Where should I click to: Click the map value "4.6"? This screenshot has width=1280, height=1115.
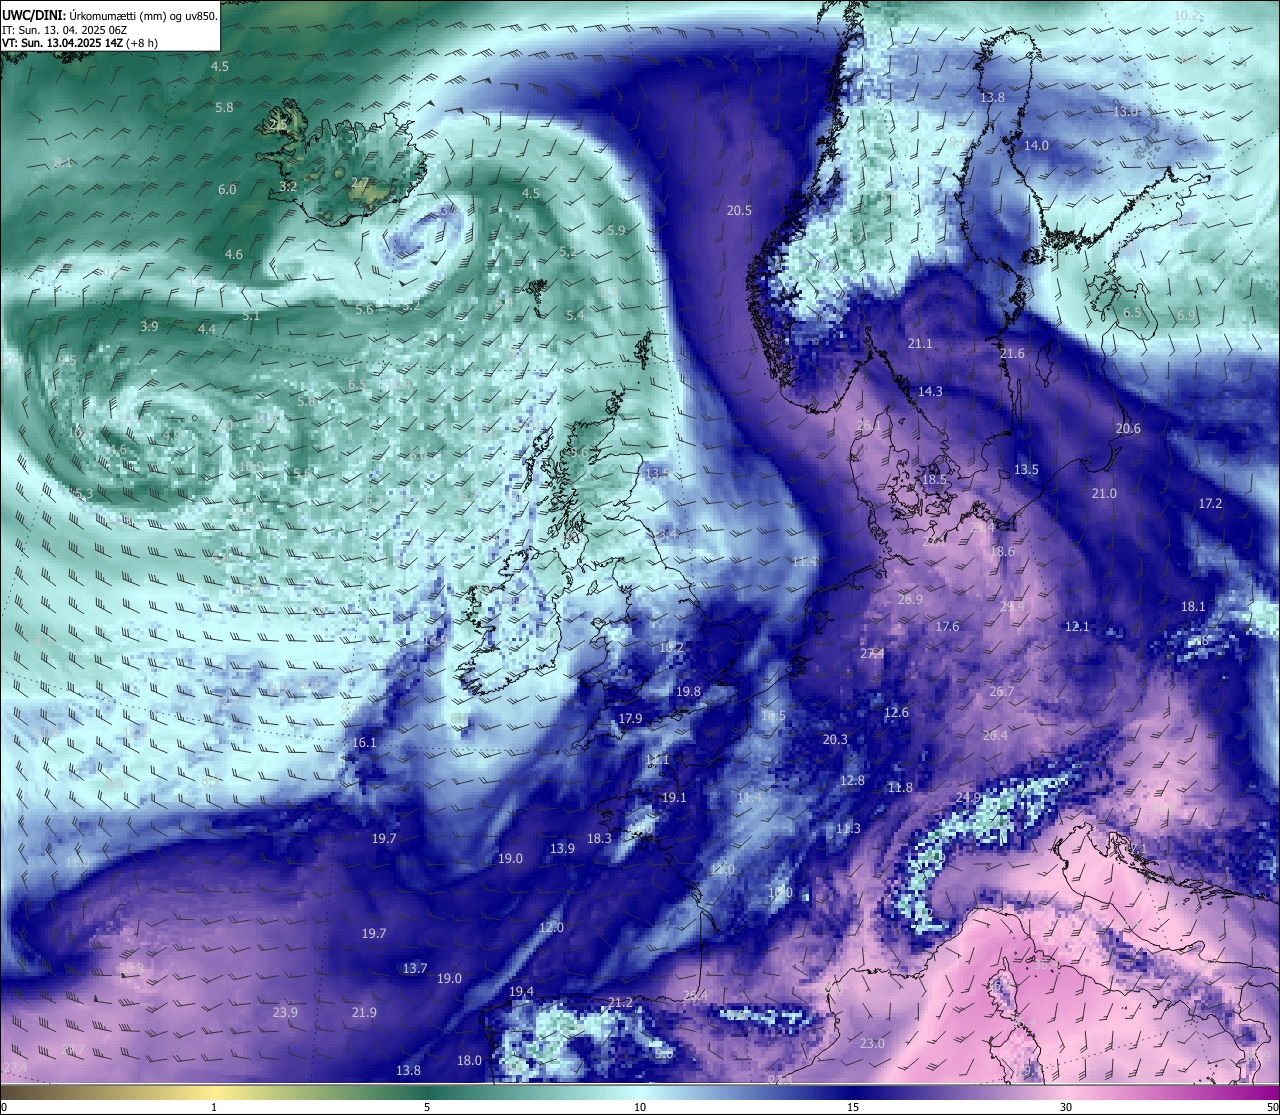[x=233, y=254]
